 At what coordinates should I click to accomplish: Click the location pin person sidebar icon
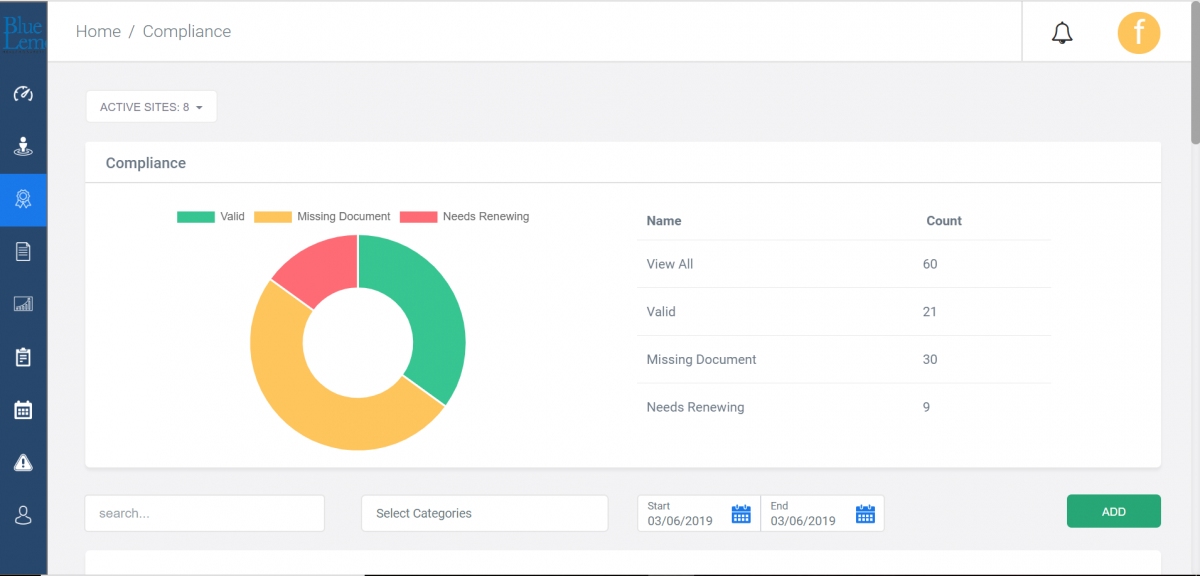point(23,147)
